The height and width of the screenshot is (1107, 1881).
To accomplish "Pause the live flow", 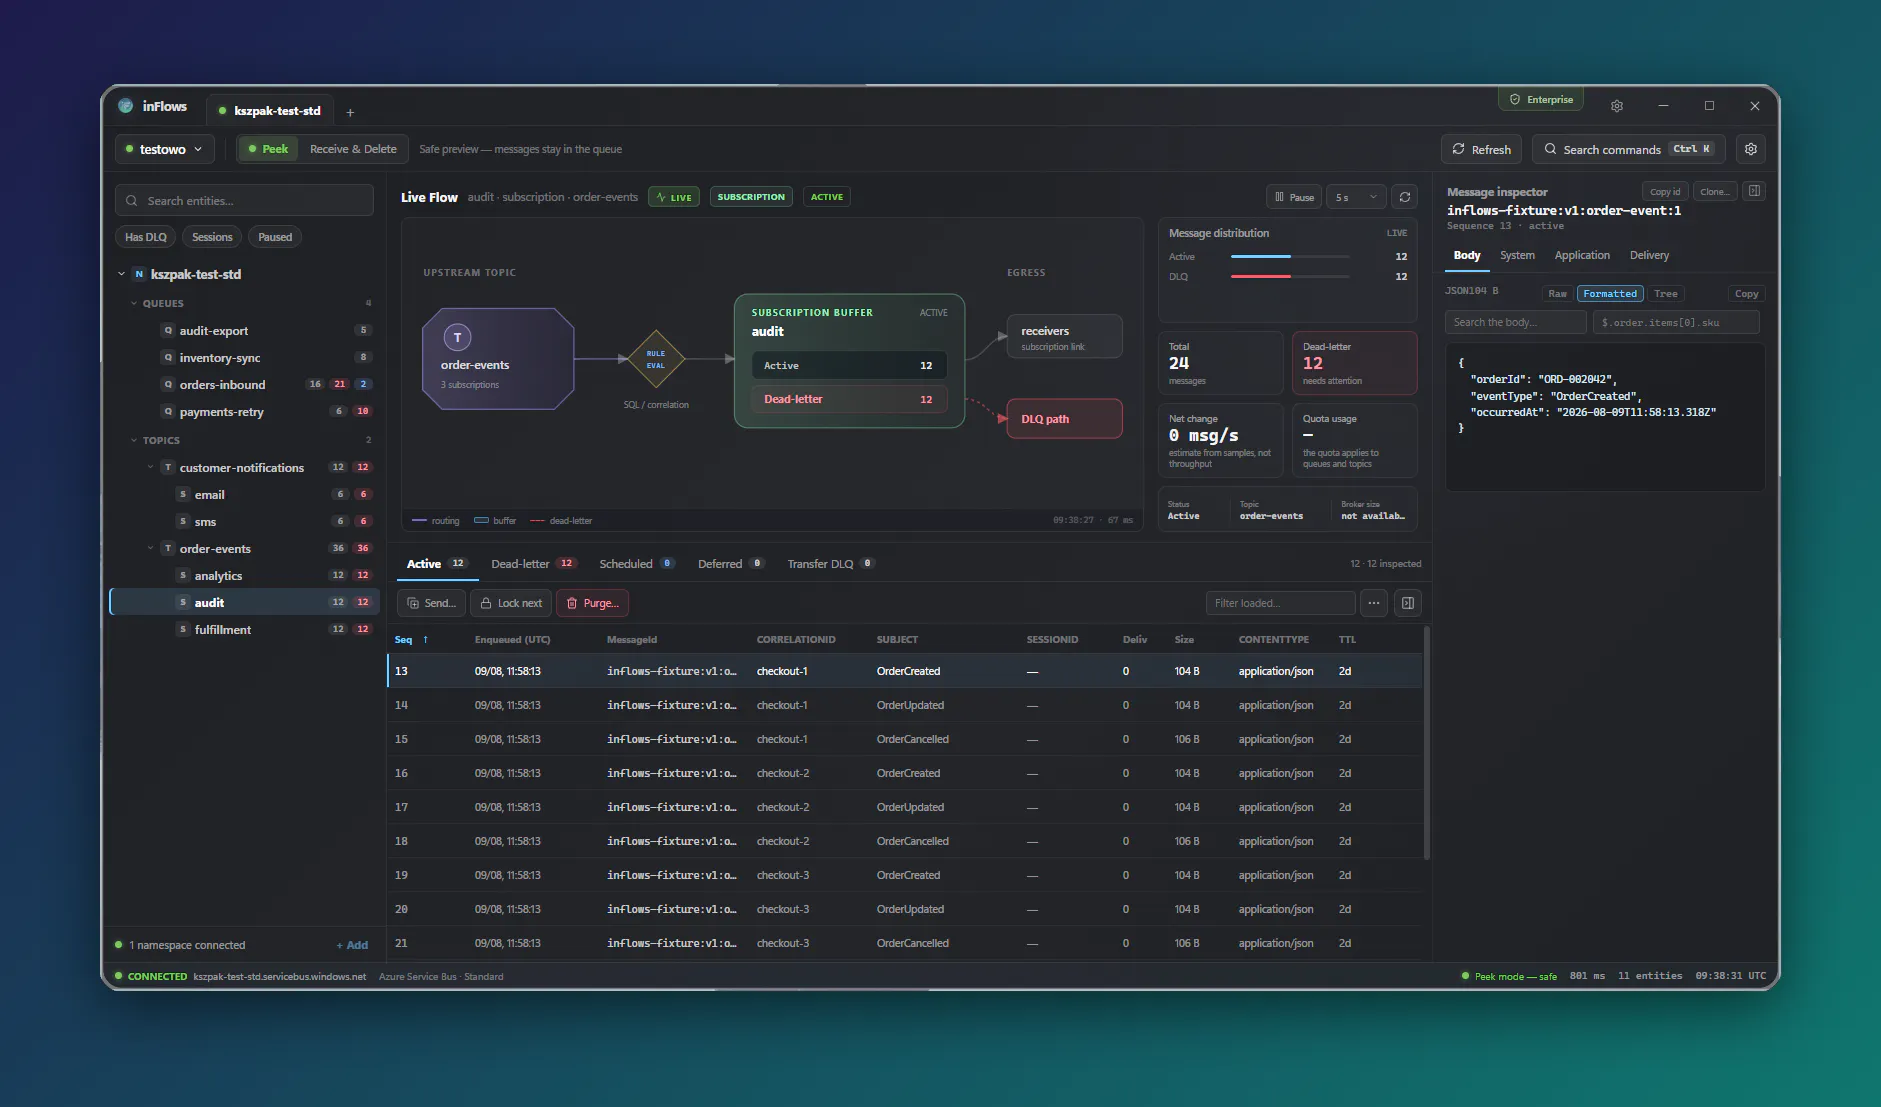I will pyautogui.click(x=1294, y=197).
